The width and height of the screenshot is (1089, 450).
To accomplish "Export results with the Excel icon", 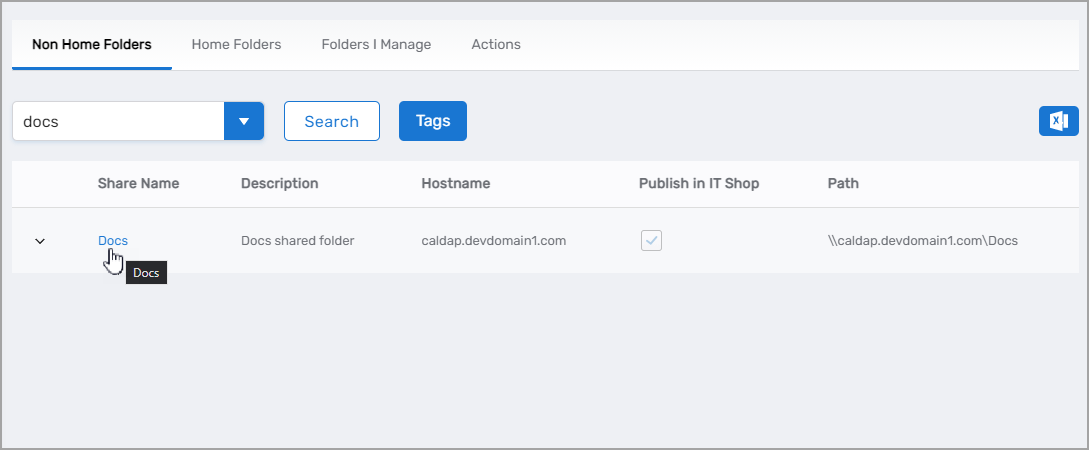I will point(1058,121).
